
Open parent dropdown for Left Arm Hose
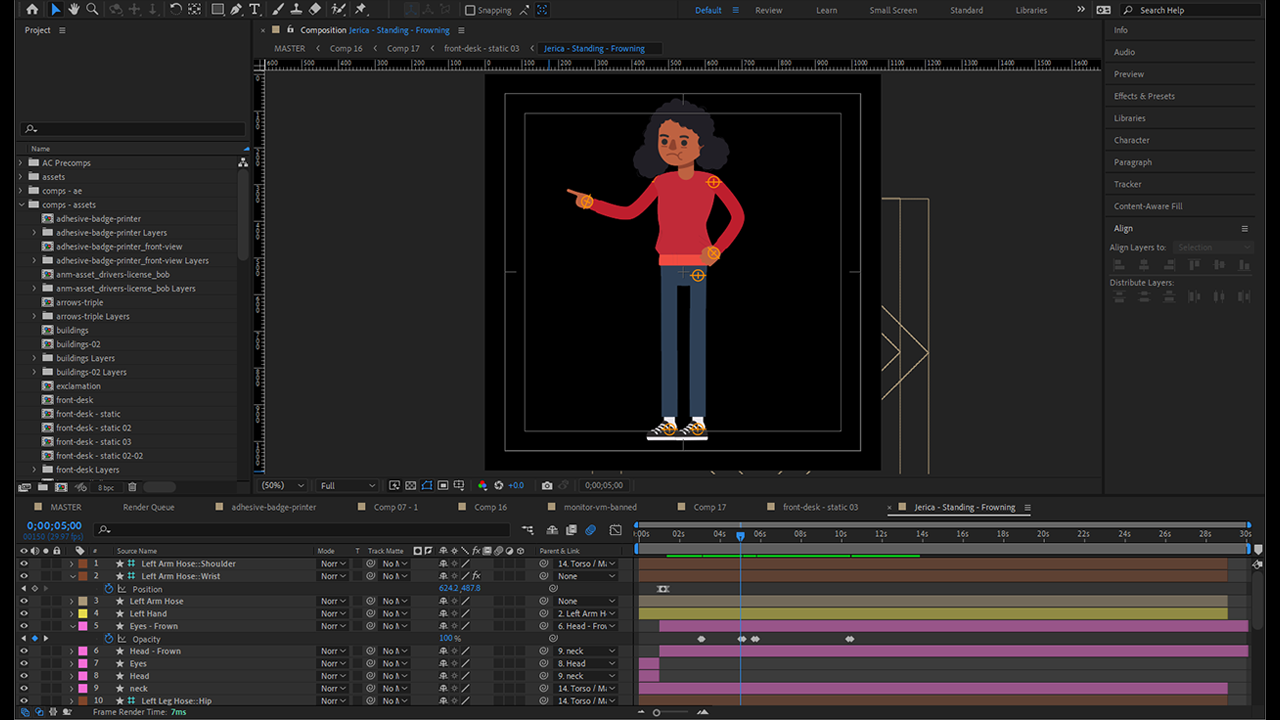point(586,601)
